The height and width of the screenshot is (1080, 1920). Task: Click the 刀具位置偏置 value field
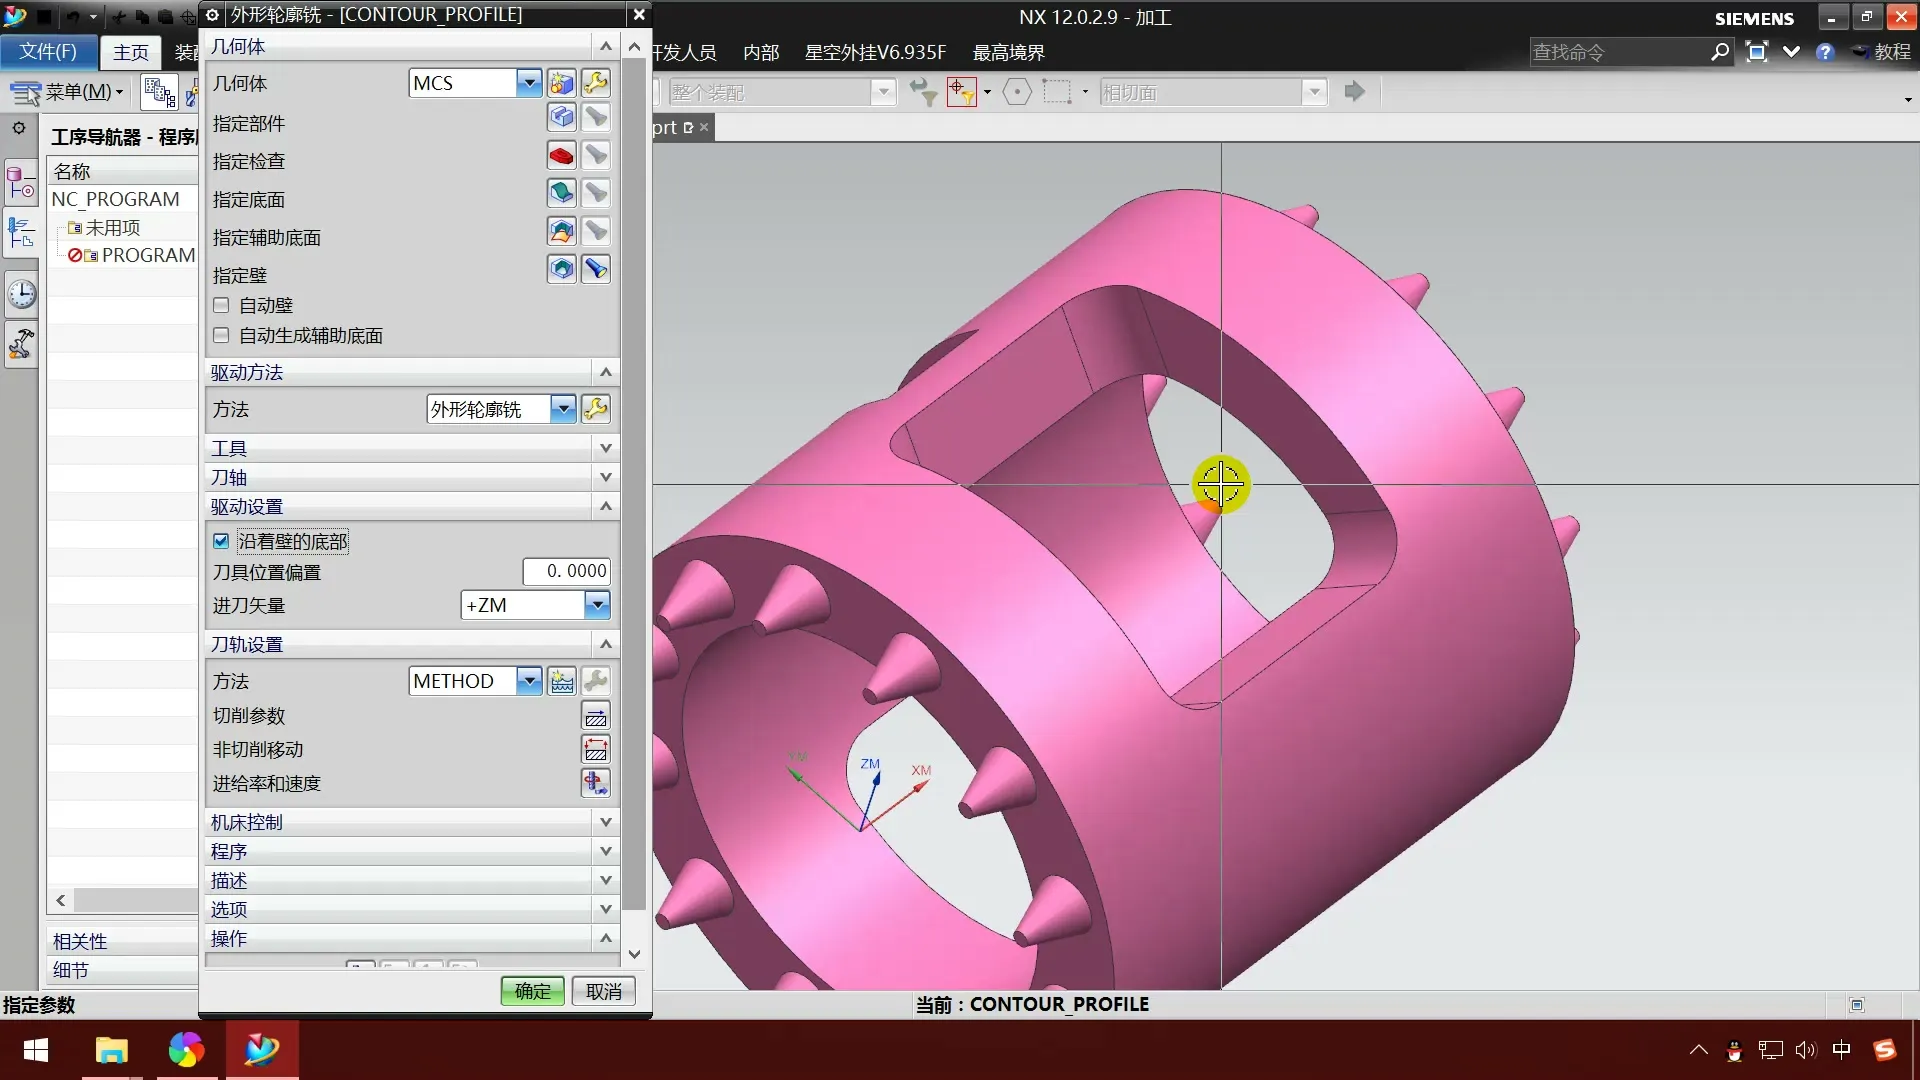coord(566,571)
